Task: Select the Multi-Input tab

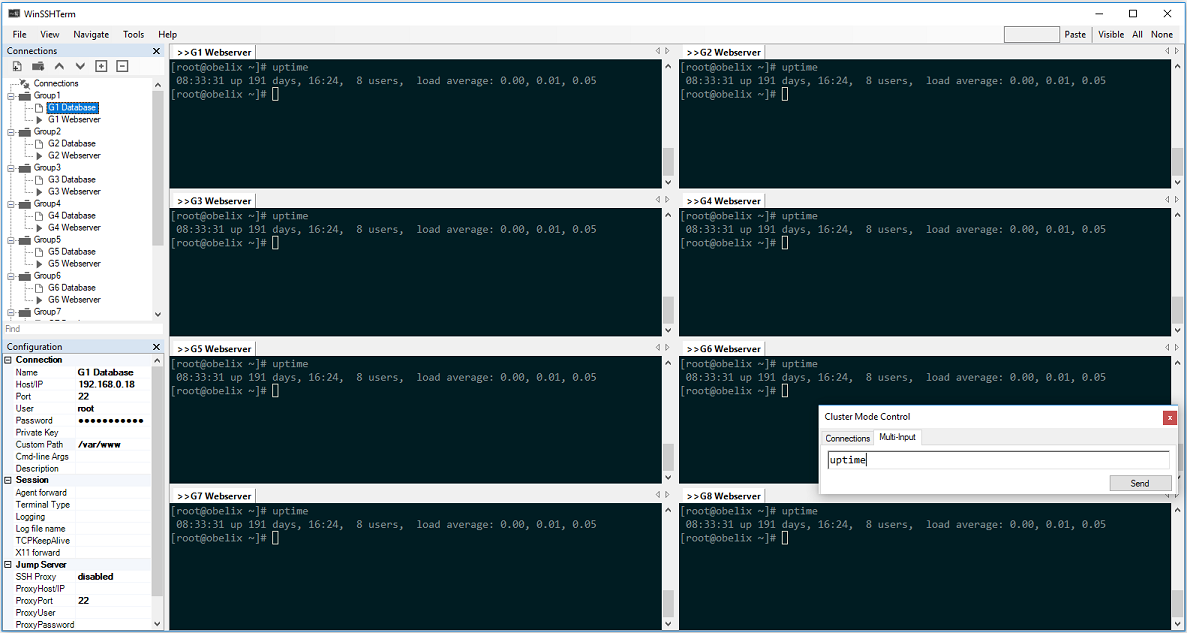Action: click(897, 438)
